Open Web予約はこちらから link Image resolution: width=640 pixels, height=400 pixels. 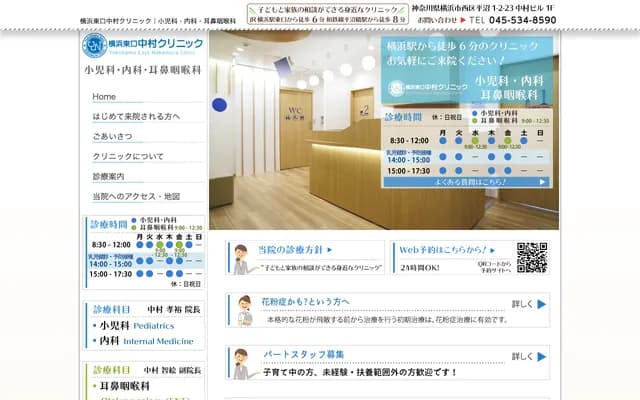tap(447, 250)
